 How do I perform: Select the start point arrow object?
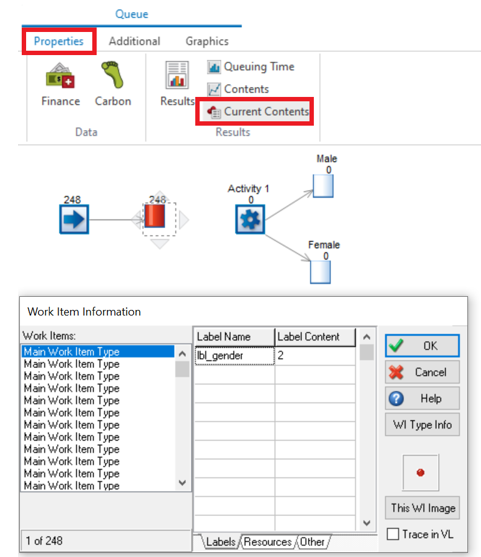coord(74,219)
